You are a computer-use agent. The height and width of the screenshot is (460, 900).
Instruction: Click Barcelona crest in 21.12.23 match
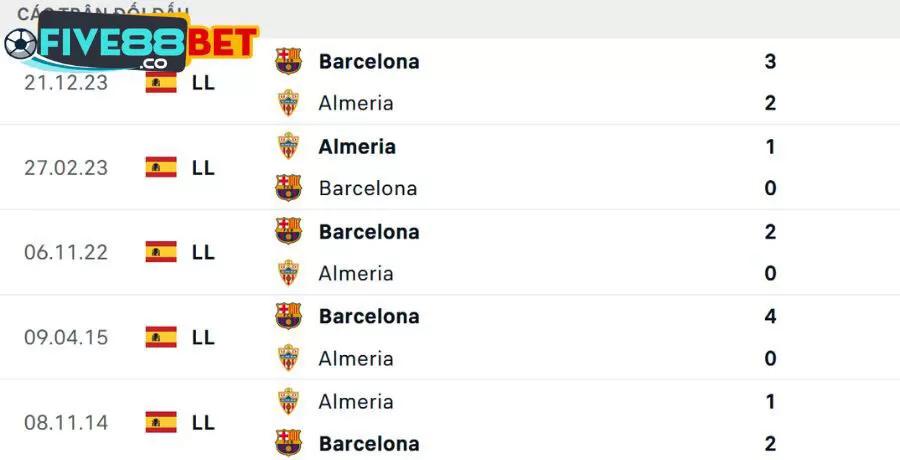[x=288, y=61]
